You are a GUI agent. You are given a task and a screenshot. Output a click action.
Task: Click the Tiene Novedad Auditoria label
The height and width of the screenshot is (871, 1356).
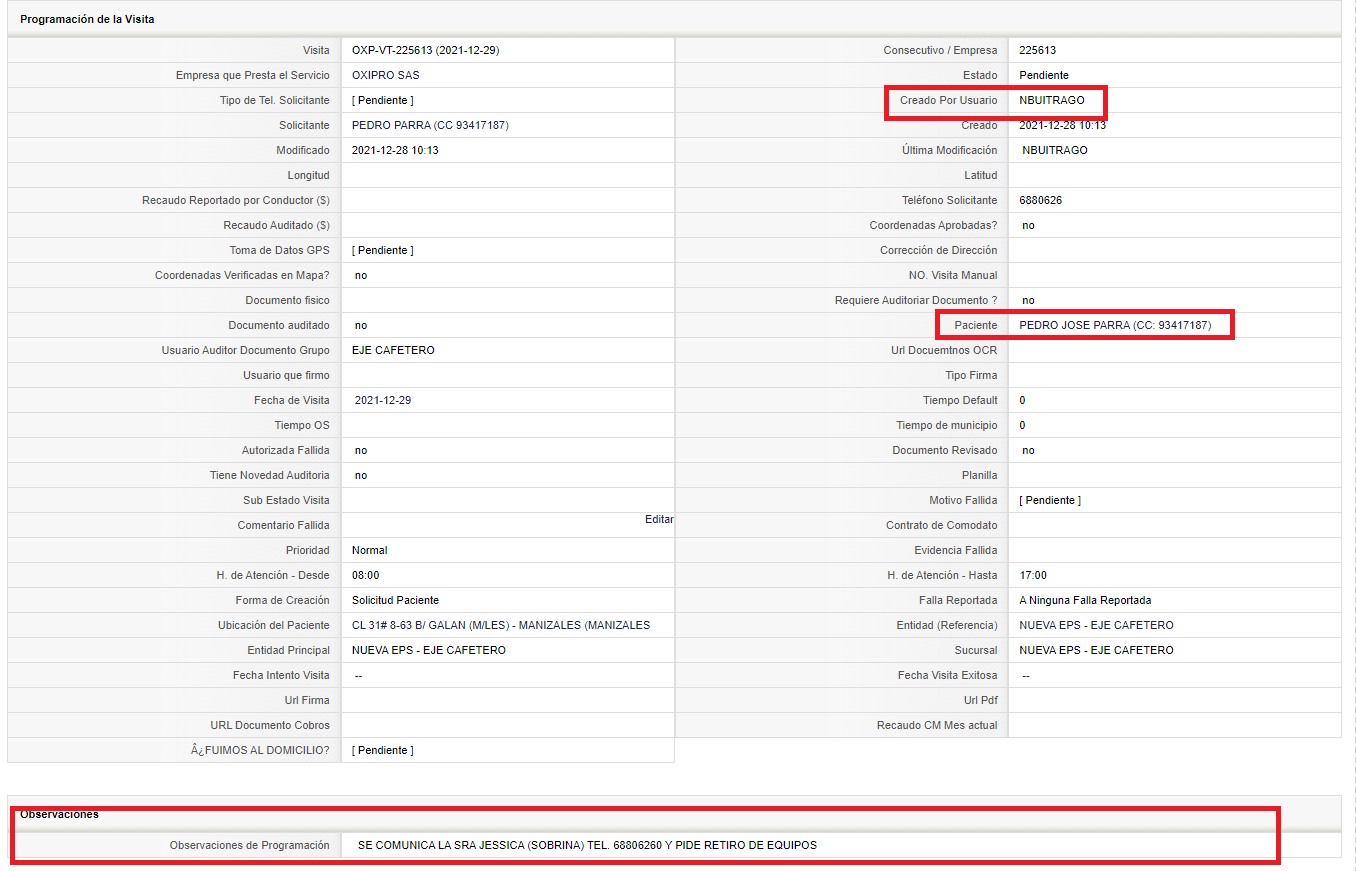[269, 475]
